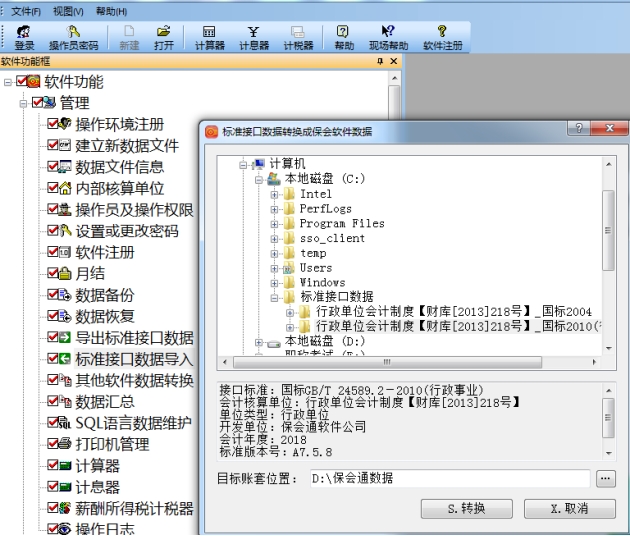Expand the Program Files folder node

pos(275,224)
